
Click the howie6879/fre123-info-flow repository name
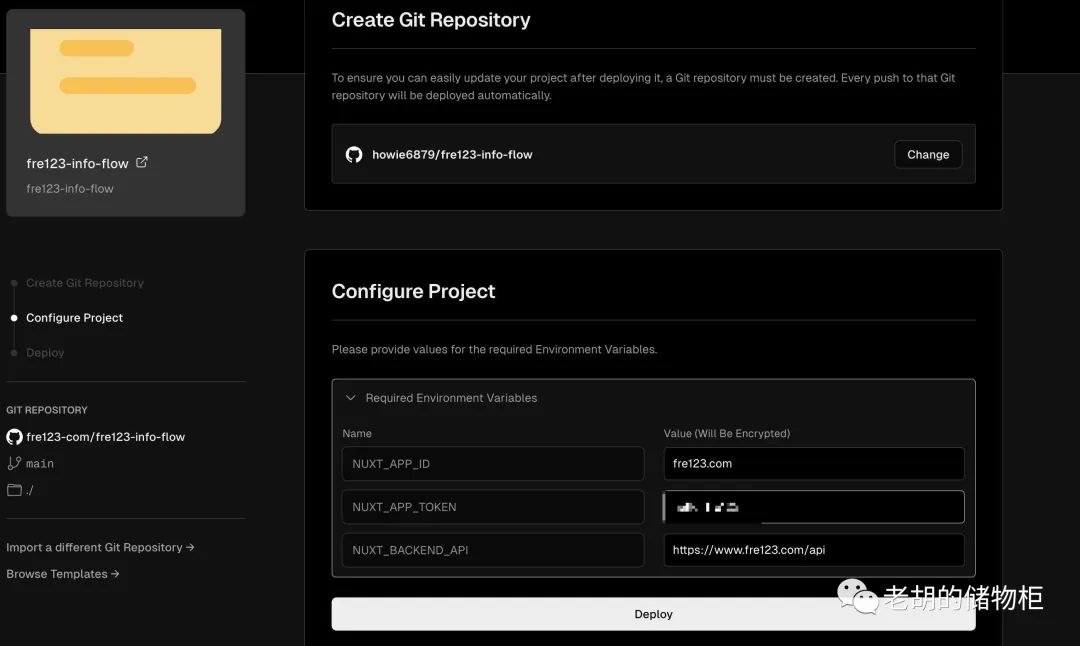(x=452, y=154)
